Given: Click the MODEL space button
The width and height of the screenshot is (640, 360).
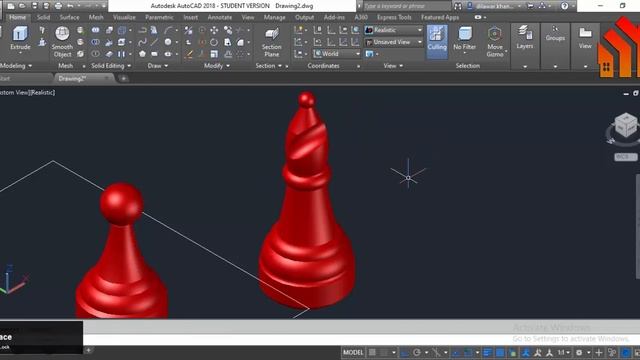Looking at the screenshot, I should (x=353, y=352).
